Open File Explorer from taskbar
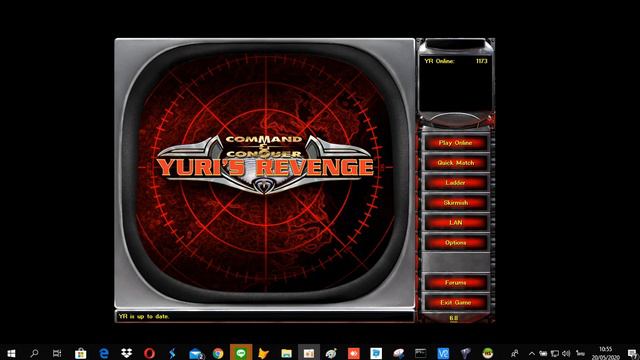640x360 pixels. click(x=287, y=353)
